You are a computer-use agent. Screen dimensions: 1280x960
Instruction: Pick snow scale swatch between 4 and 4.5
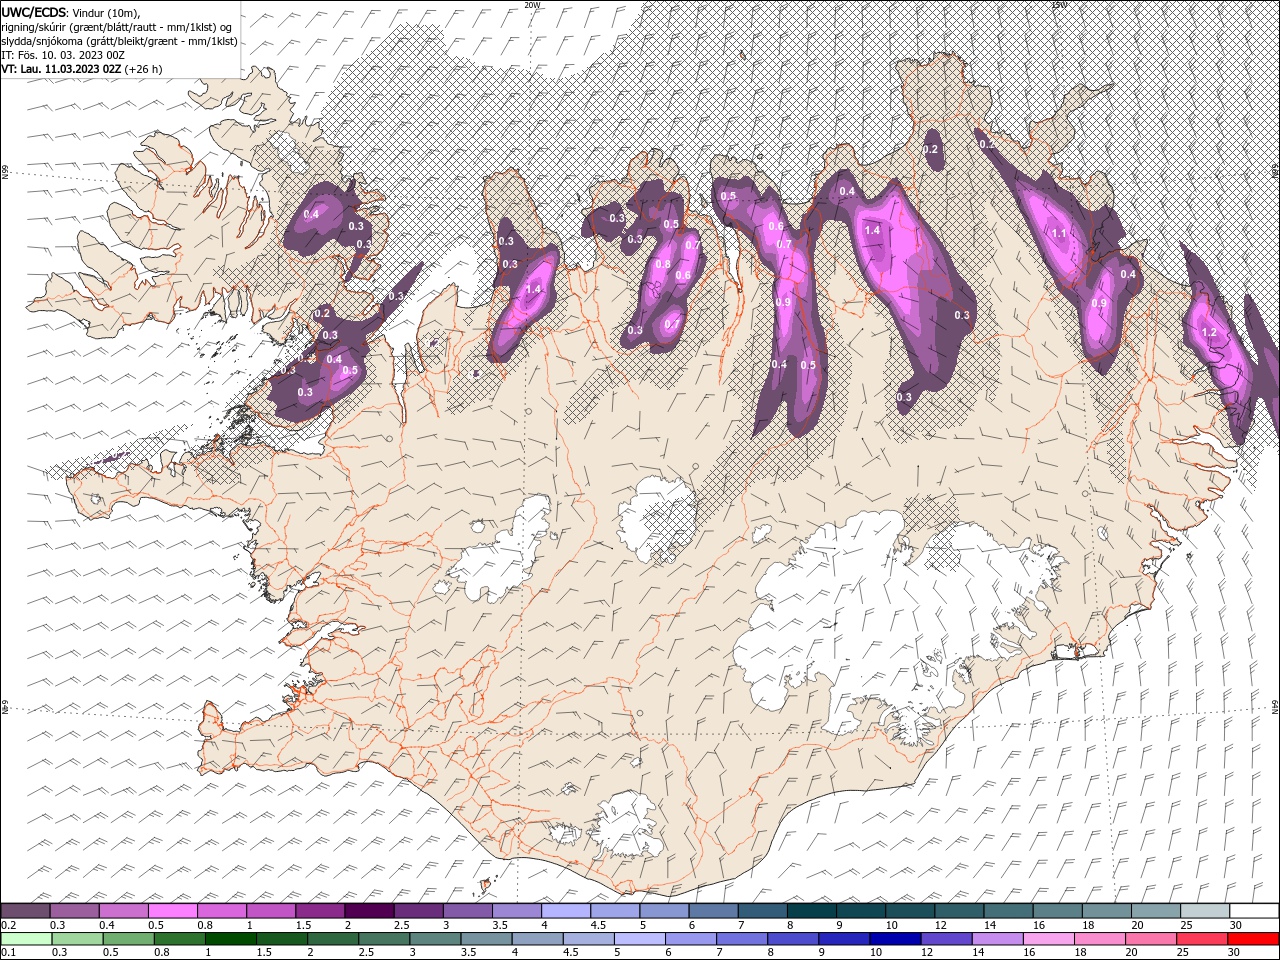point(566,911)
